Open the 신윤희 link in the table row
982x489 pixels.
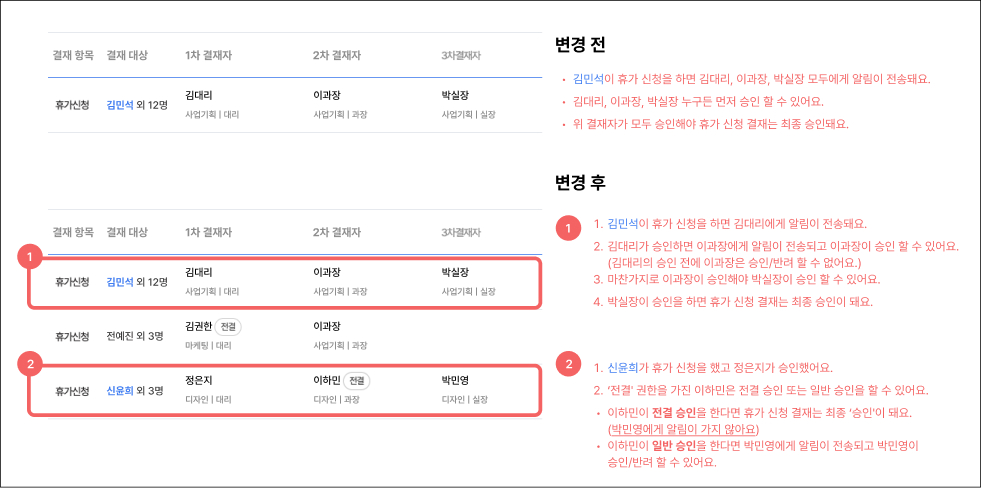point(120,391)
